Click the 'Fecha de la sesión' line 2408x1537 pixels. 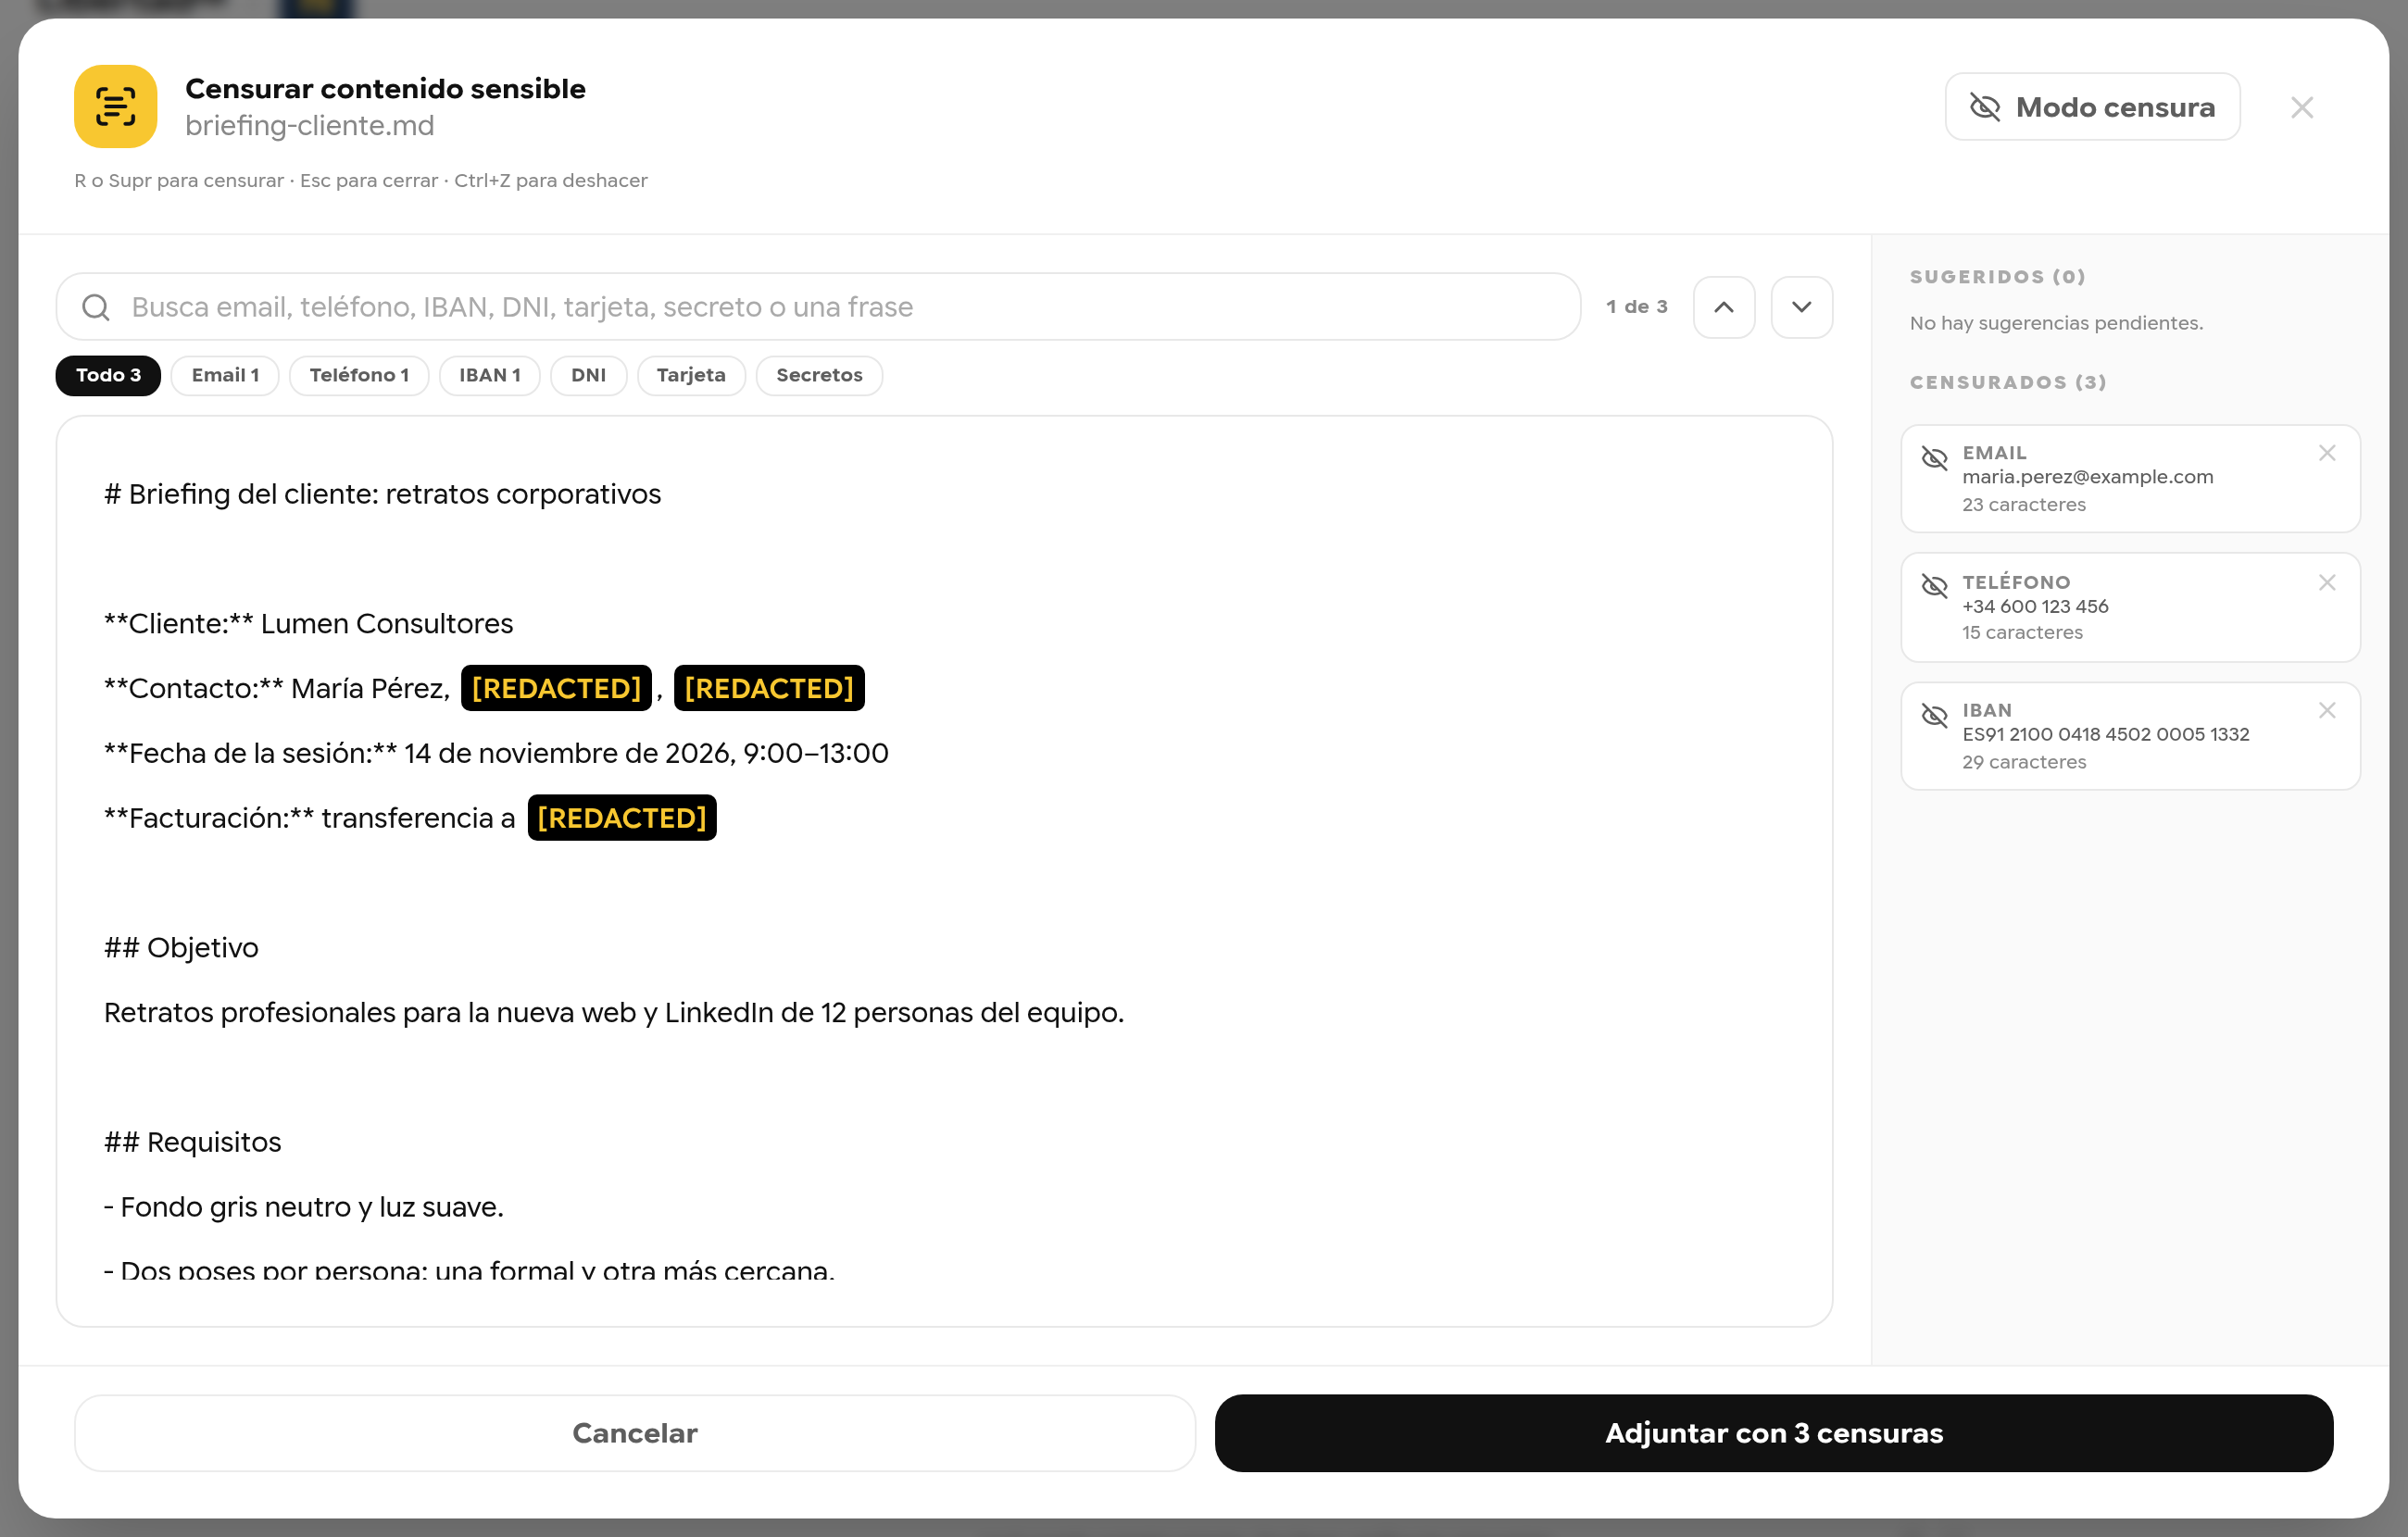pyautogui.click(x=496, y=753)
